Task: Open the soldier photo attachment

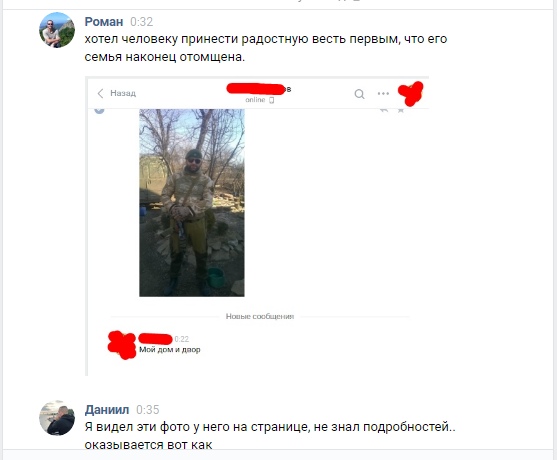Action: pos(192,203)
